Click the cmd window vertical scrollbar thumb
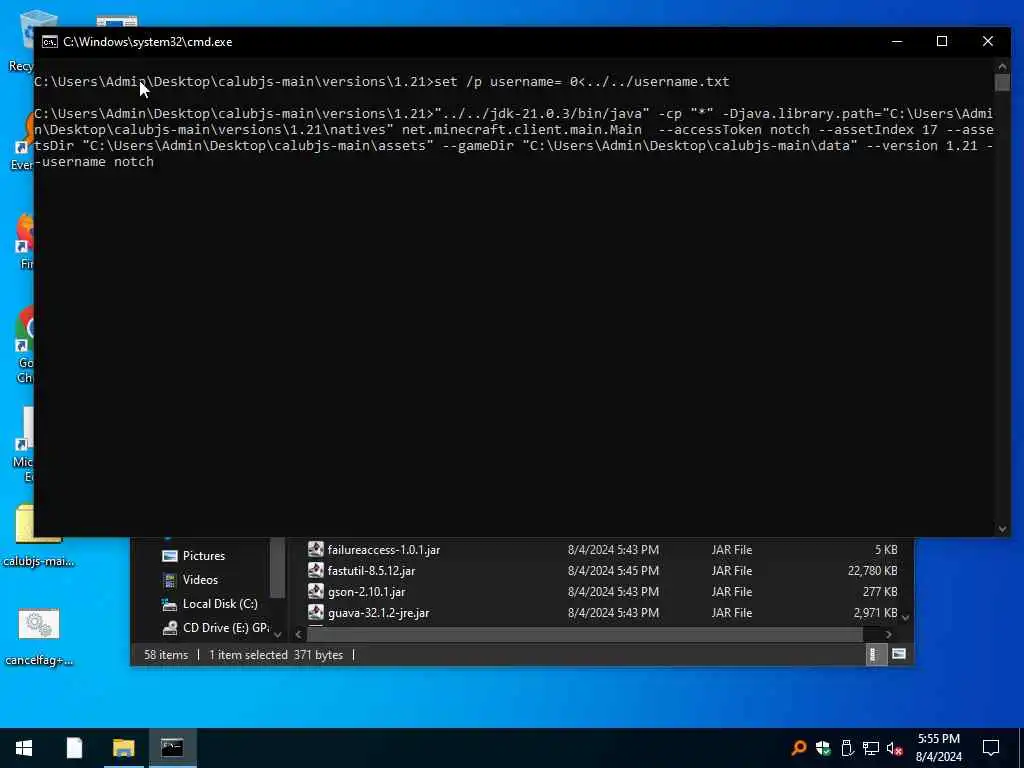Image resolution: width=1024 pixels, height=768 pixels. (x=1002, y=82)
